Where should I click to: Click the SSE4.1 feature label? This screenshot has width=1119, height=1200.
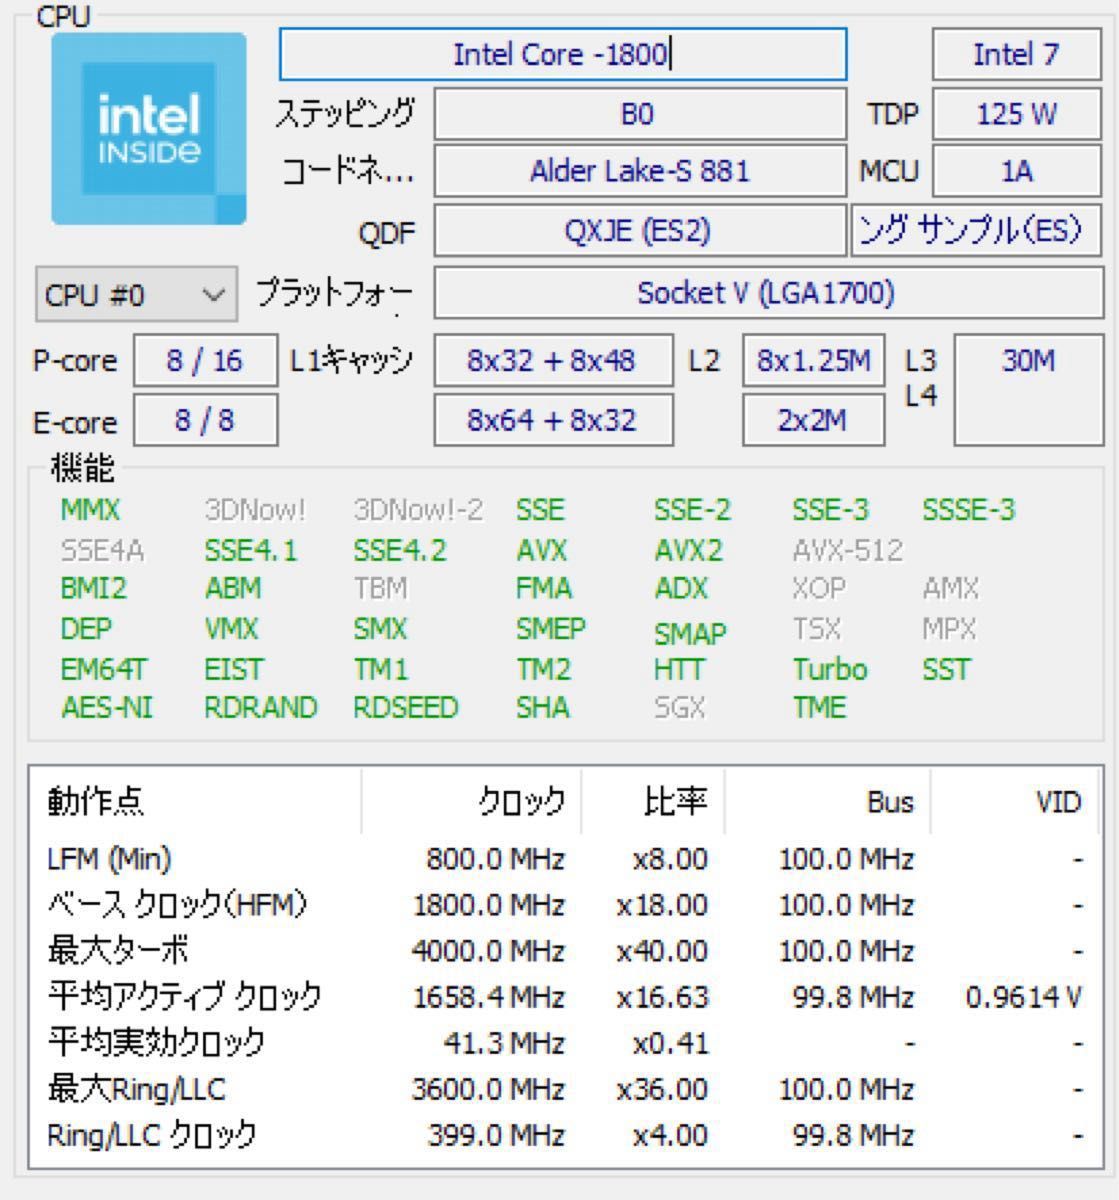tap(250, 550)
